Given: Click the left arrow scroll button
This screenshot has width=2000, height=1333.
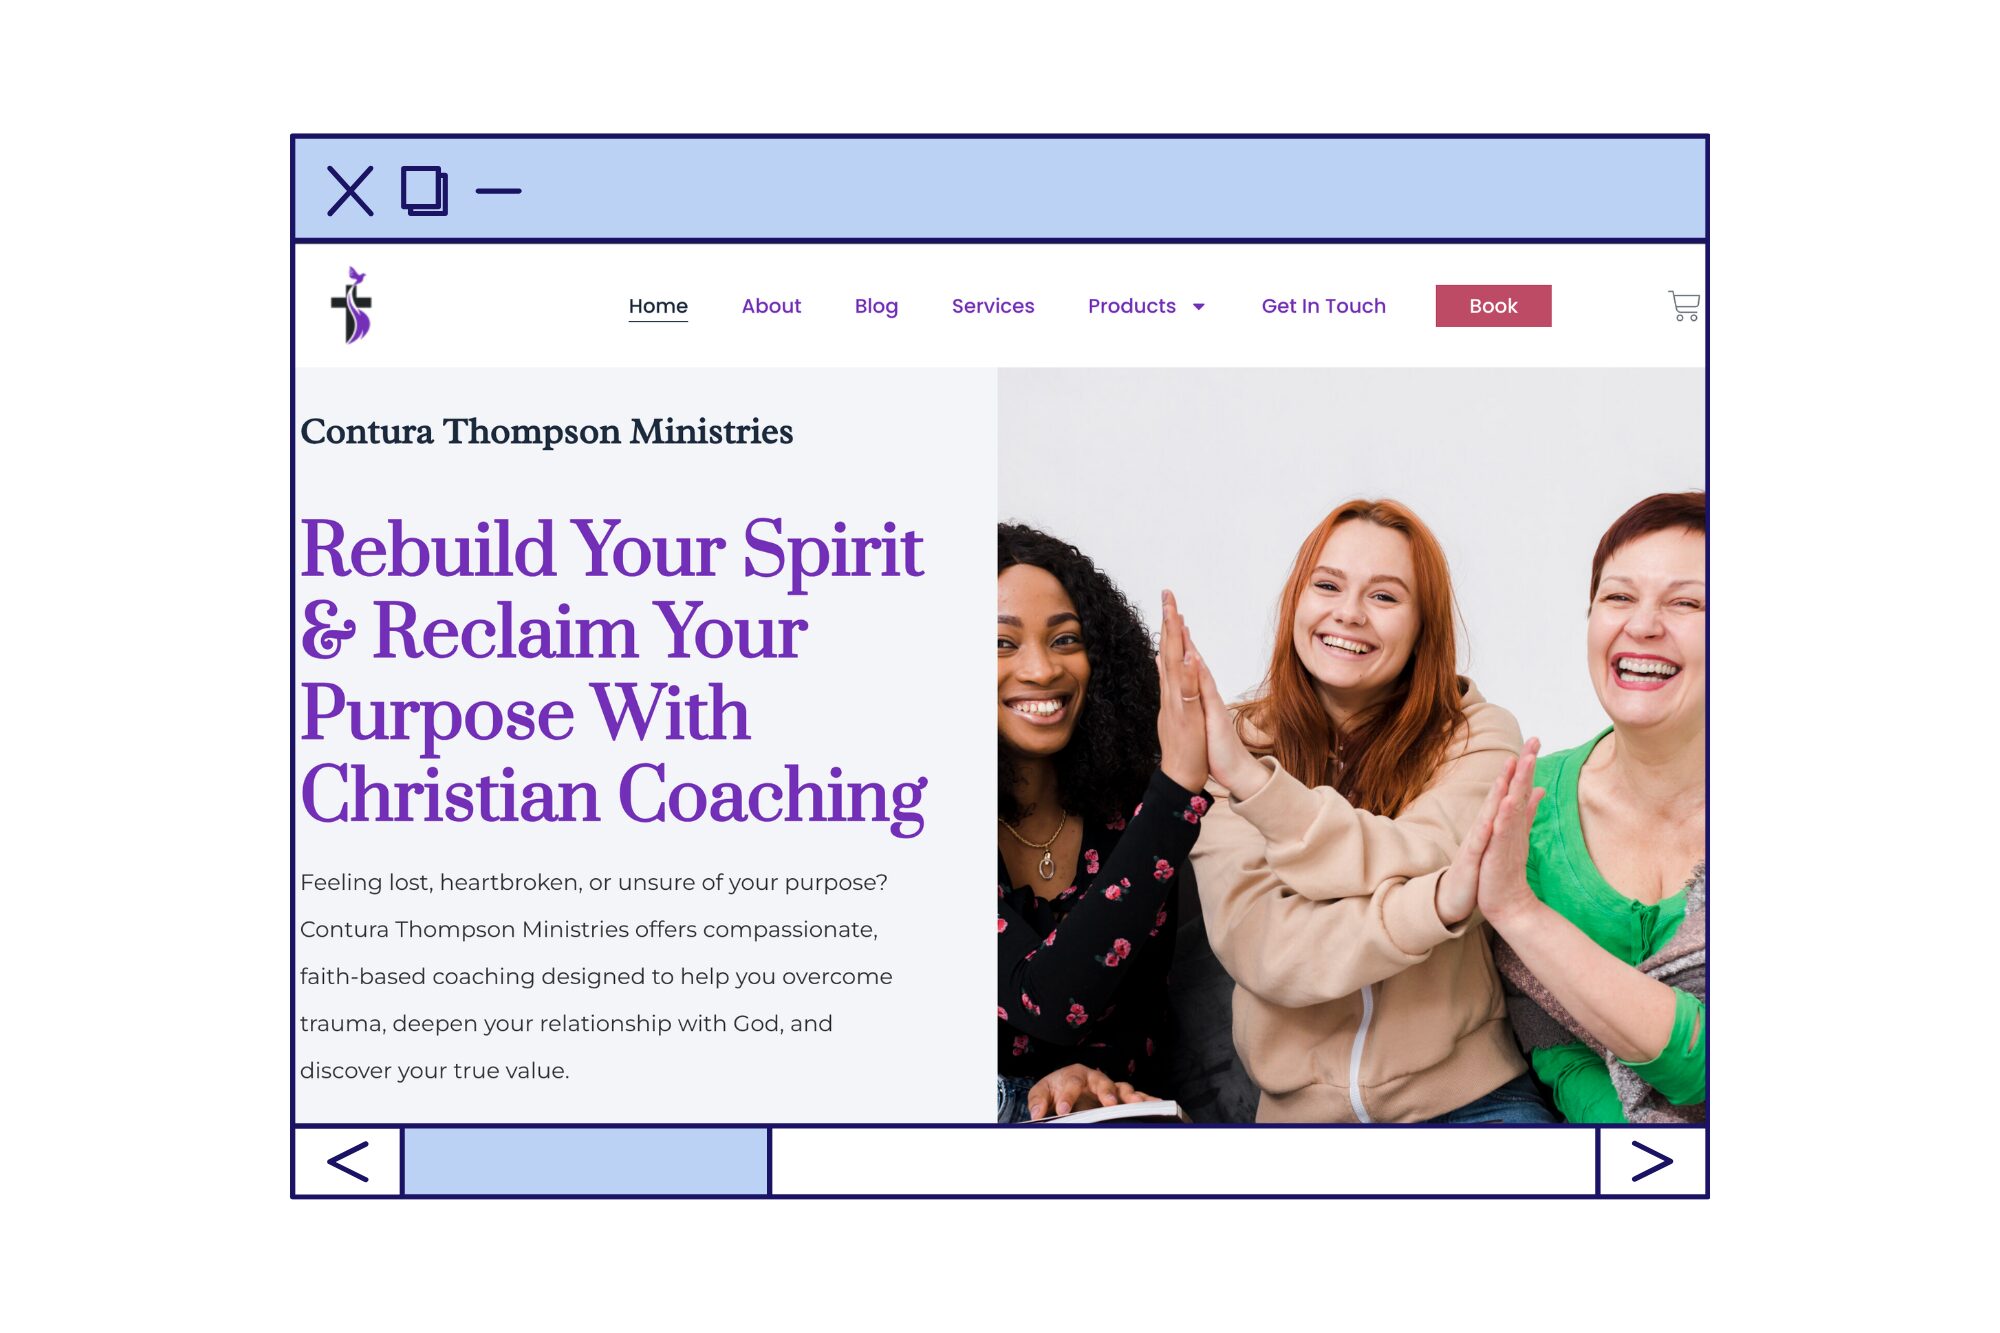Looking at the screenshot, I should tap(348, 1161).
